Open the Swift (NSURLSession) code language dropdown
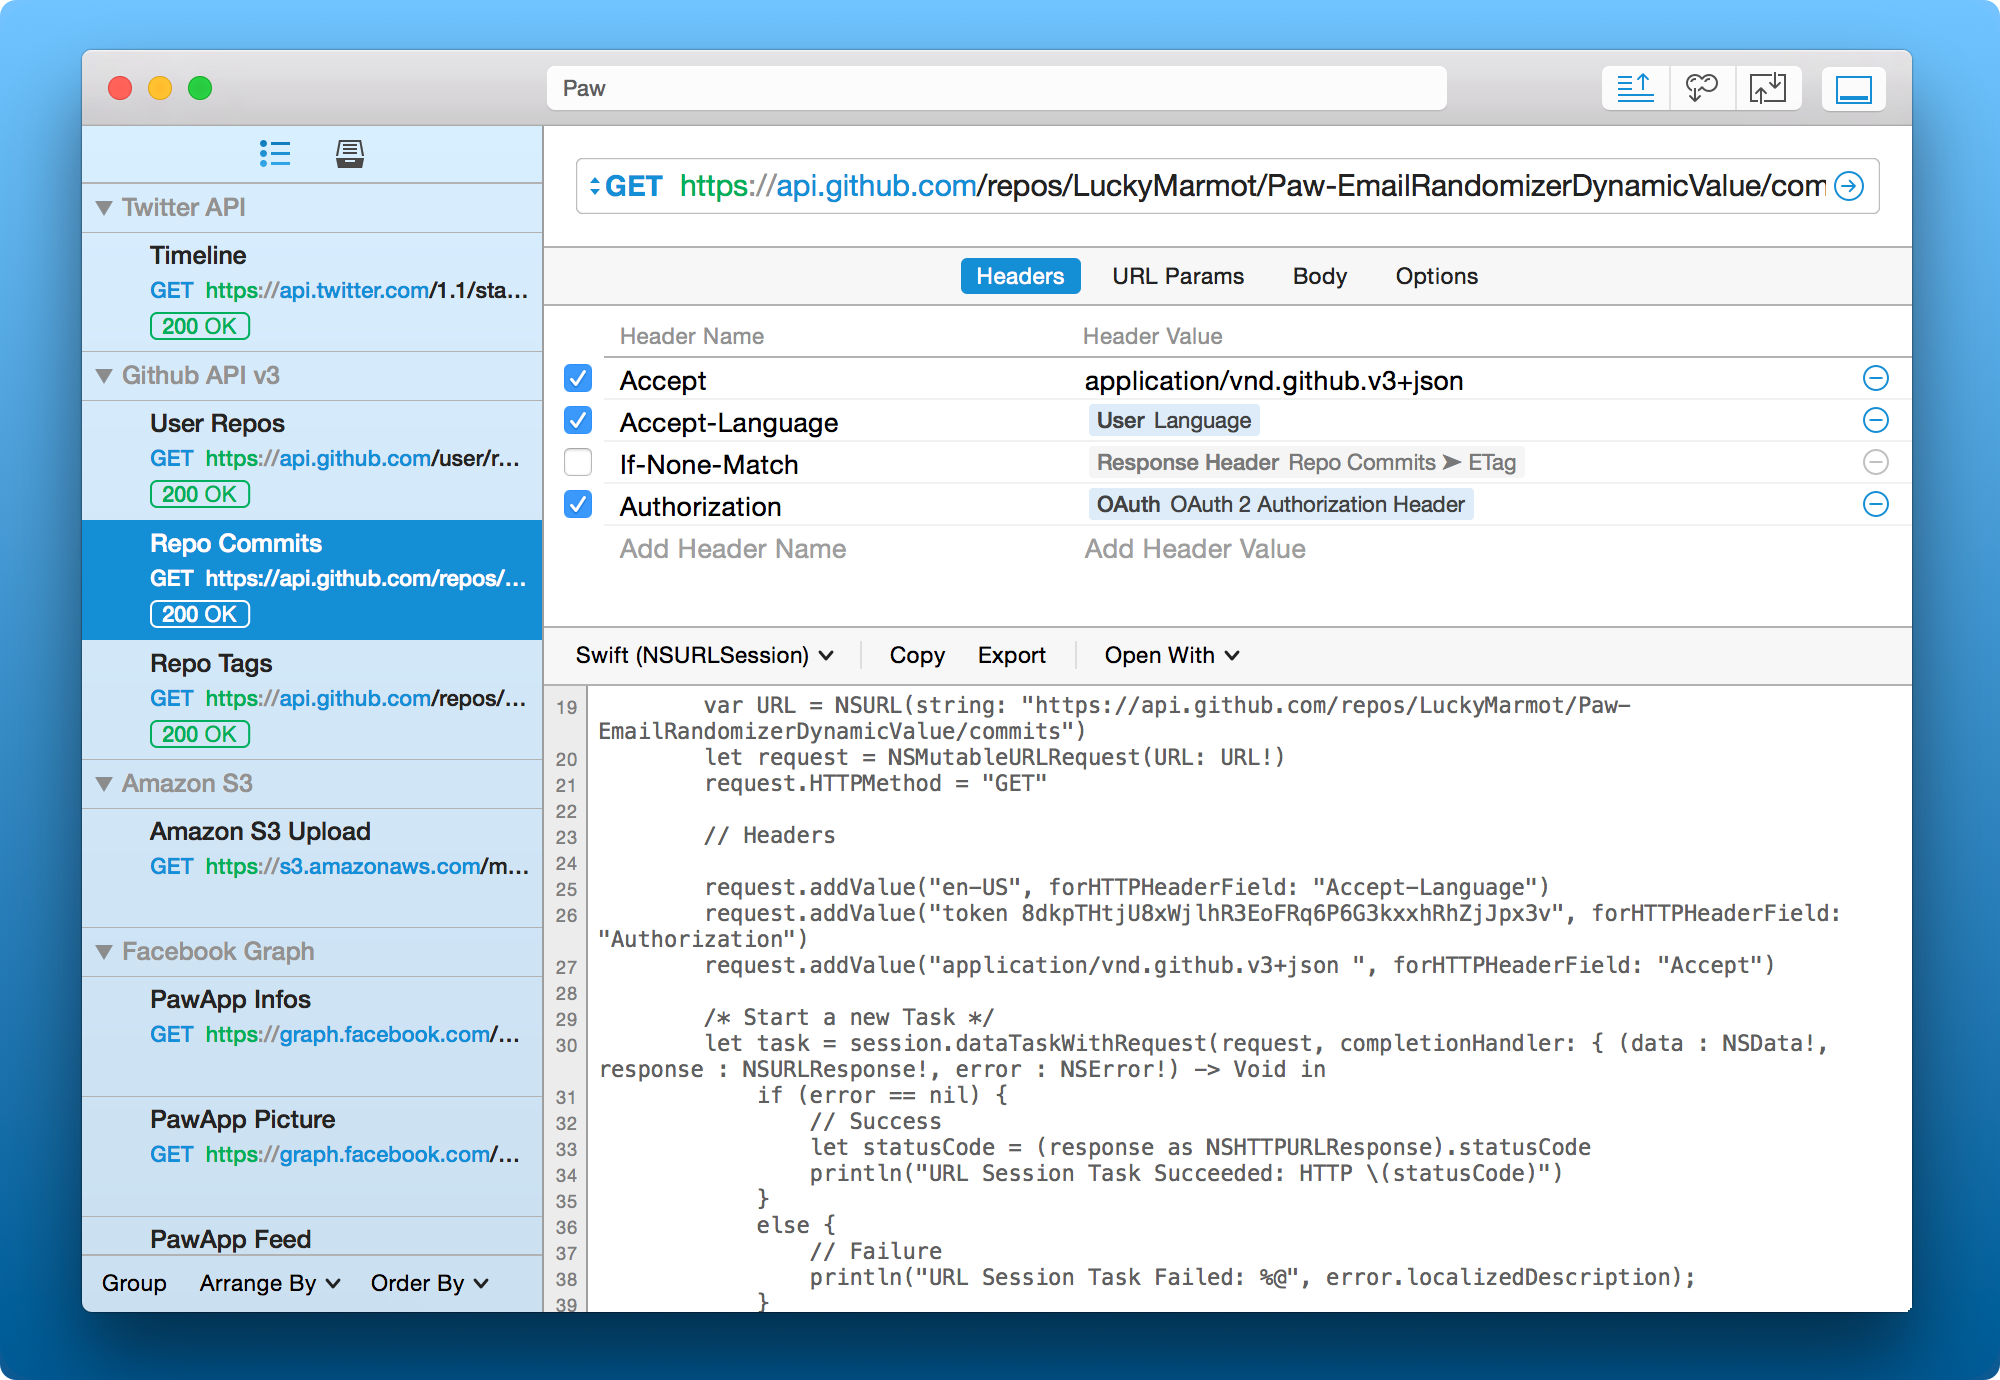 [x=704, y=655]
